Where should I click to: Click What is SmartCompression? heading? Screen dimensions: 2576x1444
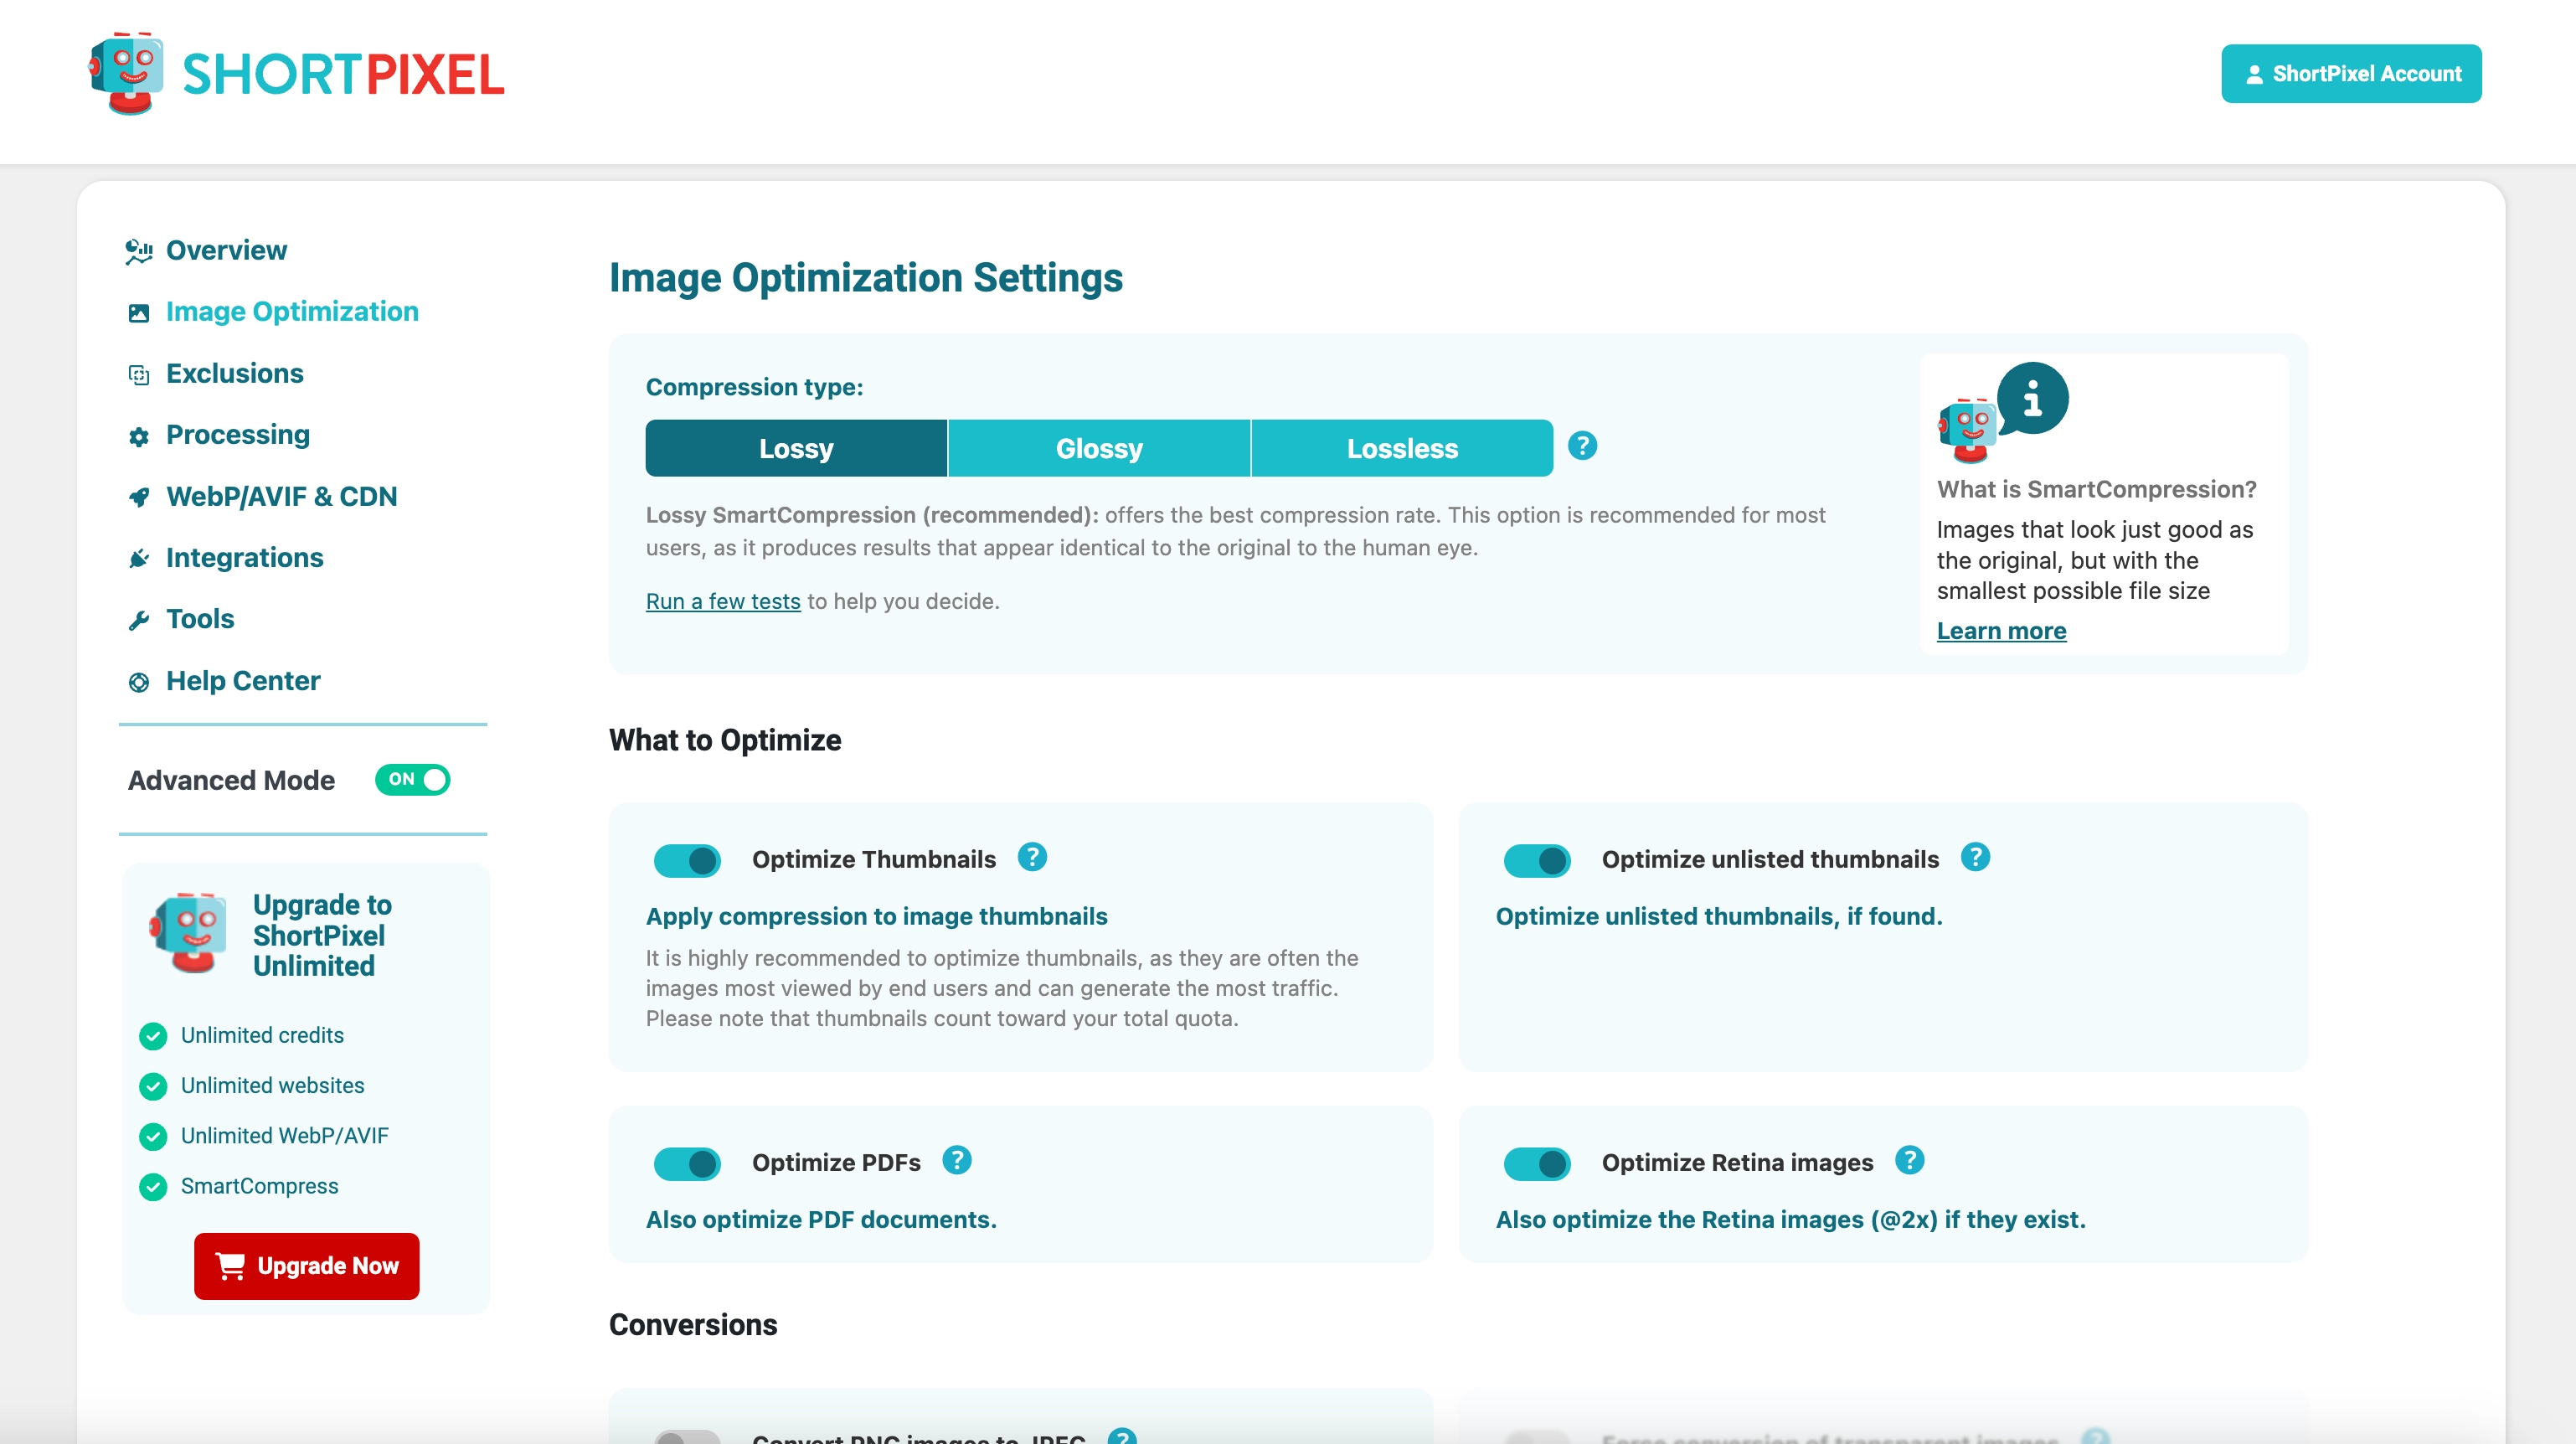pos(2097,489)
